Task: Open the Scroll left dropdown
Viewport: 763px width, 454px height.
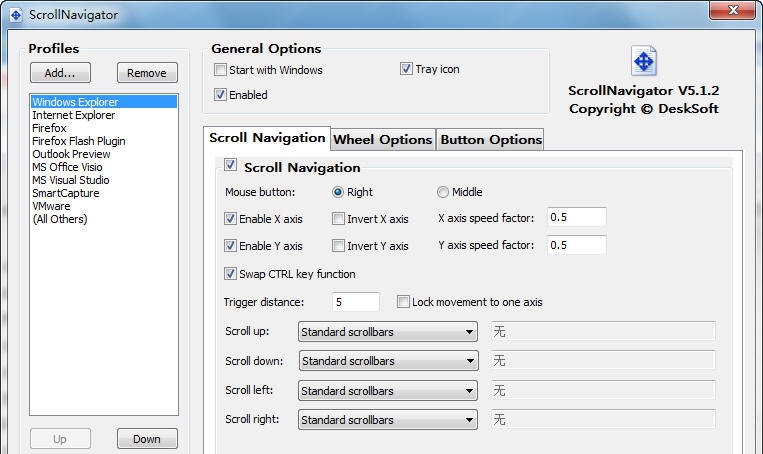Action: (x=388, y=391)
